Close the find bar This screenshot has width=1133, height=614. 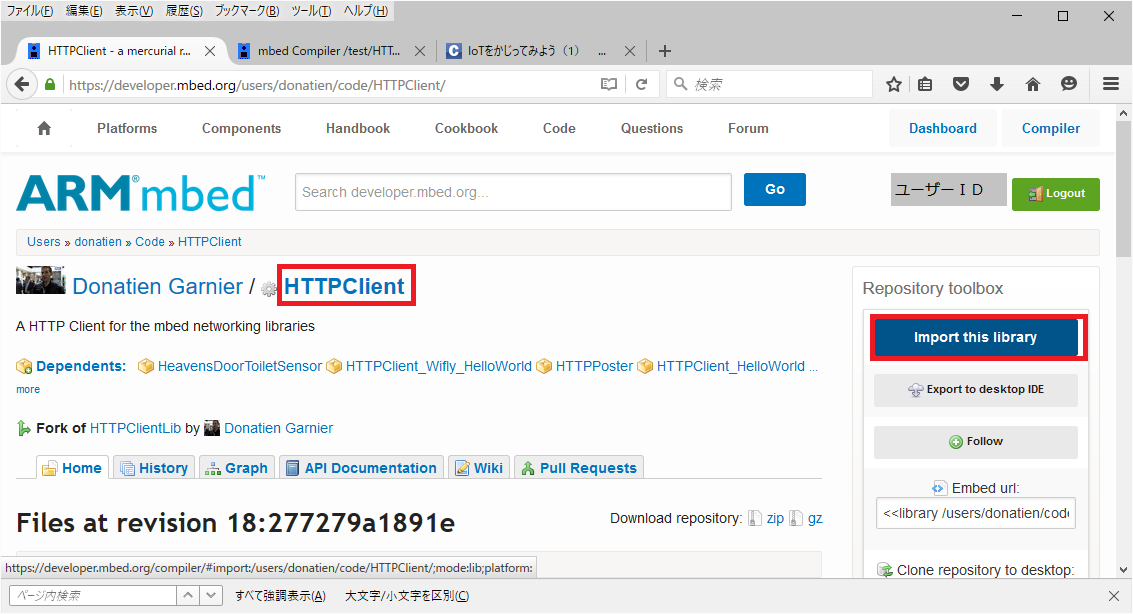pos(1114,596)
